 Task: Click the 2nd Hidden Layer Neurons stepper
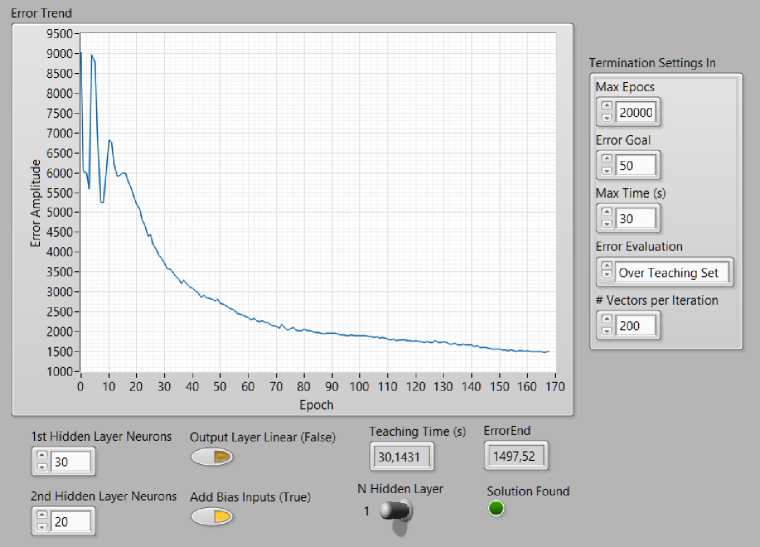coord(41,520)
